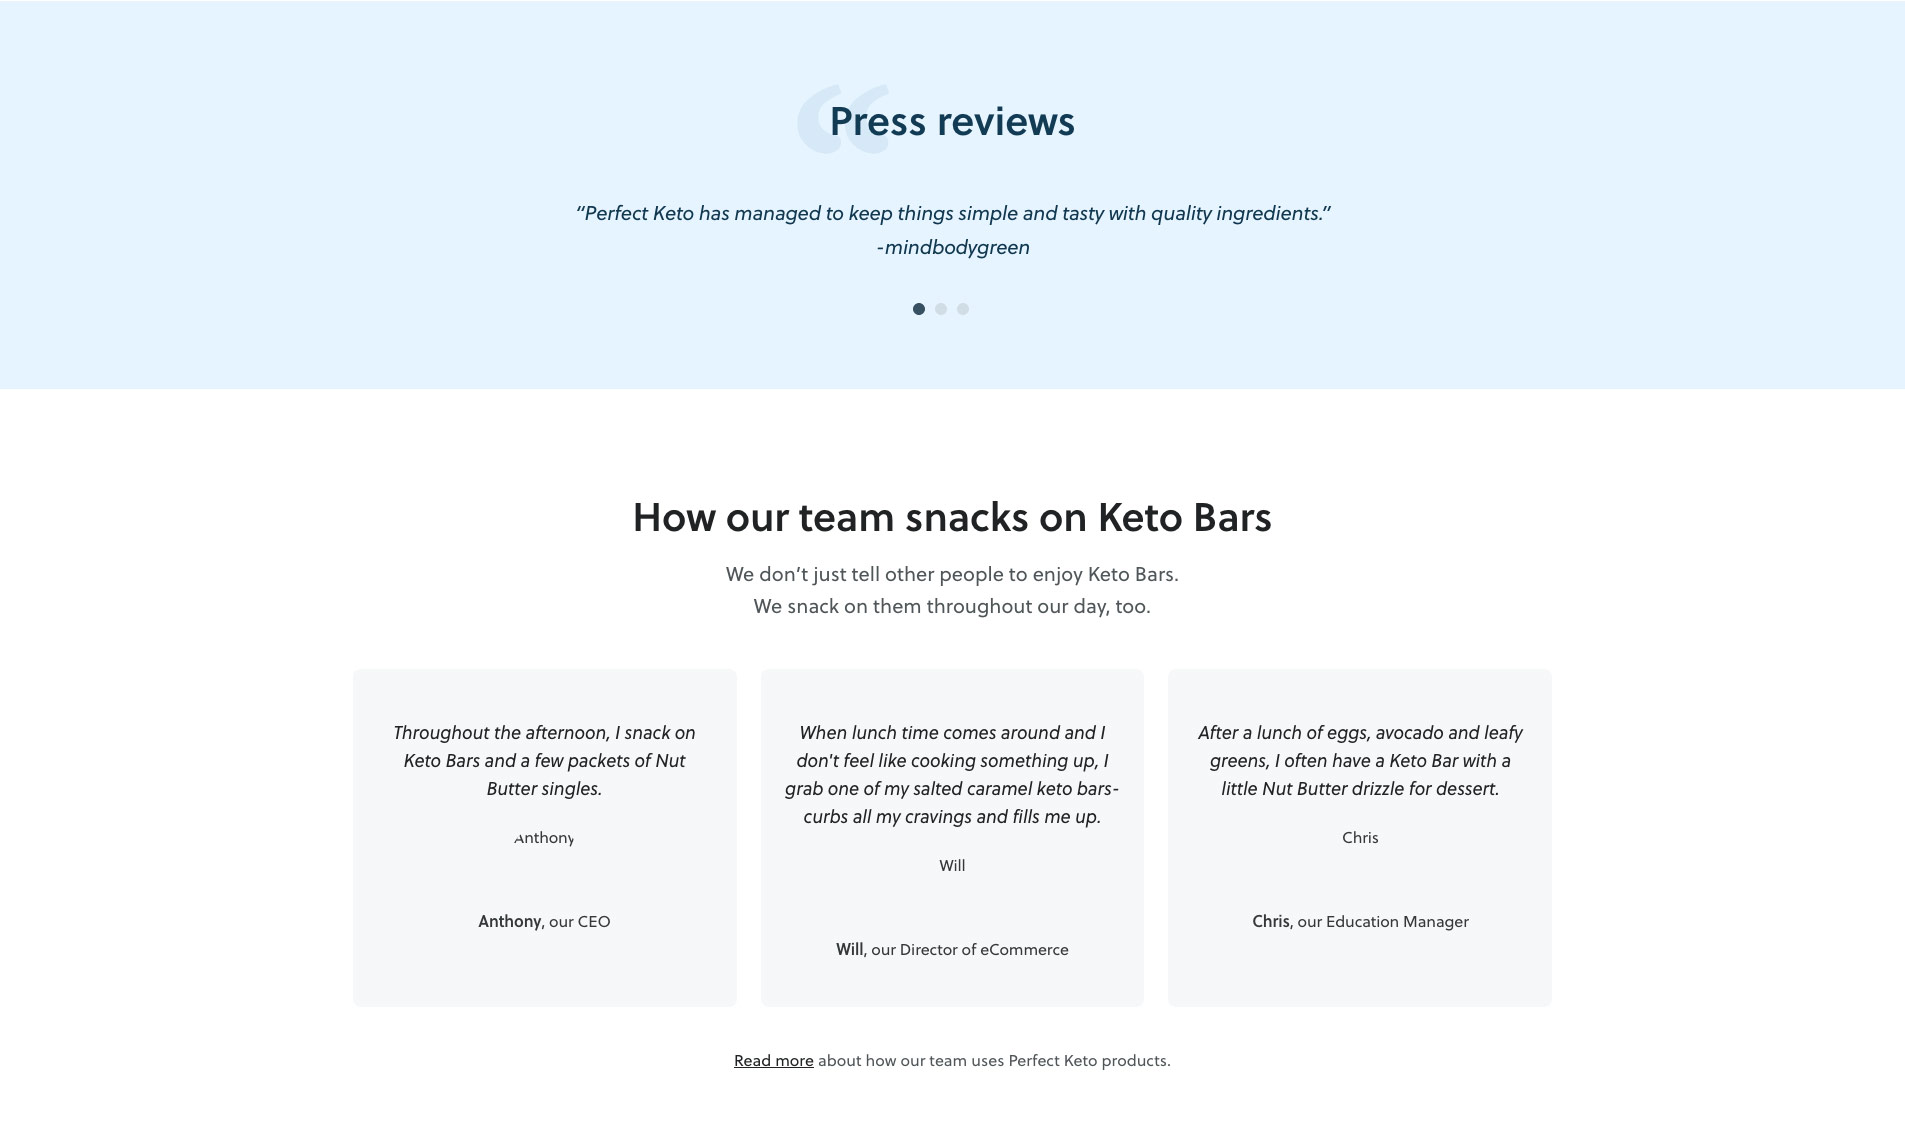Click 'Chris, our Education Manager' caption

(1360, 922)
